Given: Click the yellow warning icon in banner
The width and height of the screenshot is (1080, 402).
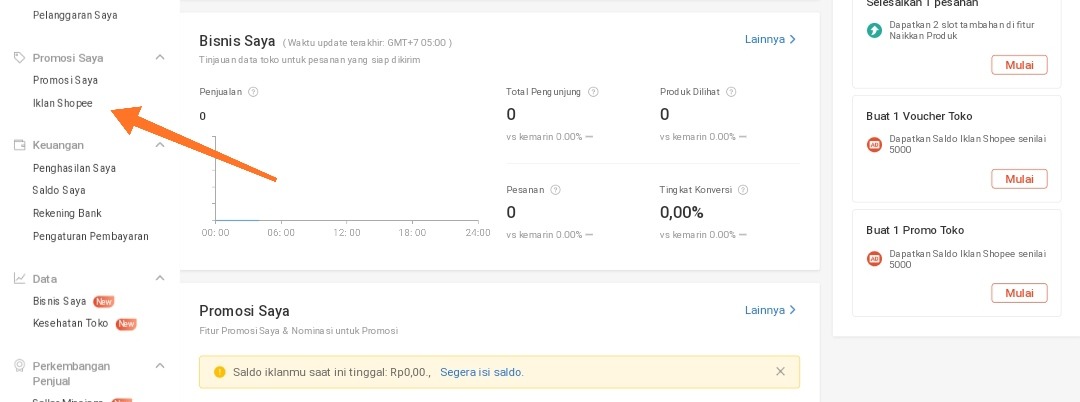Looking at the screenshot, I should coord(219,372).
